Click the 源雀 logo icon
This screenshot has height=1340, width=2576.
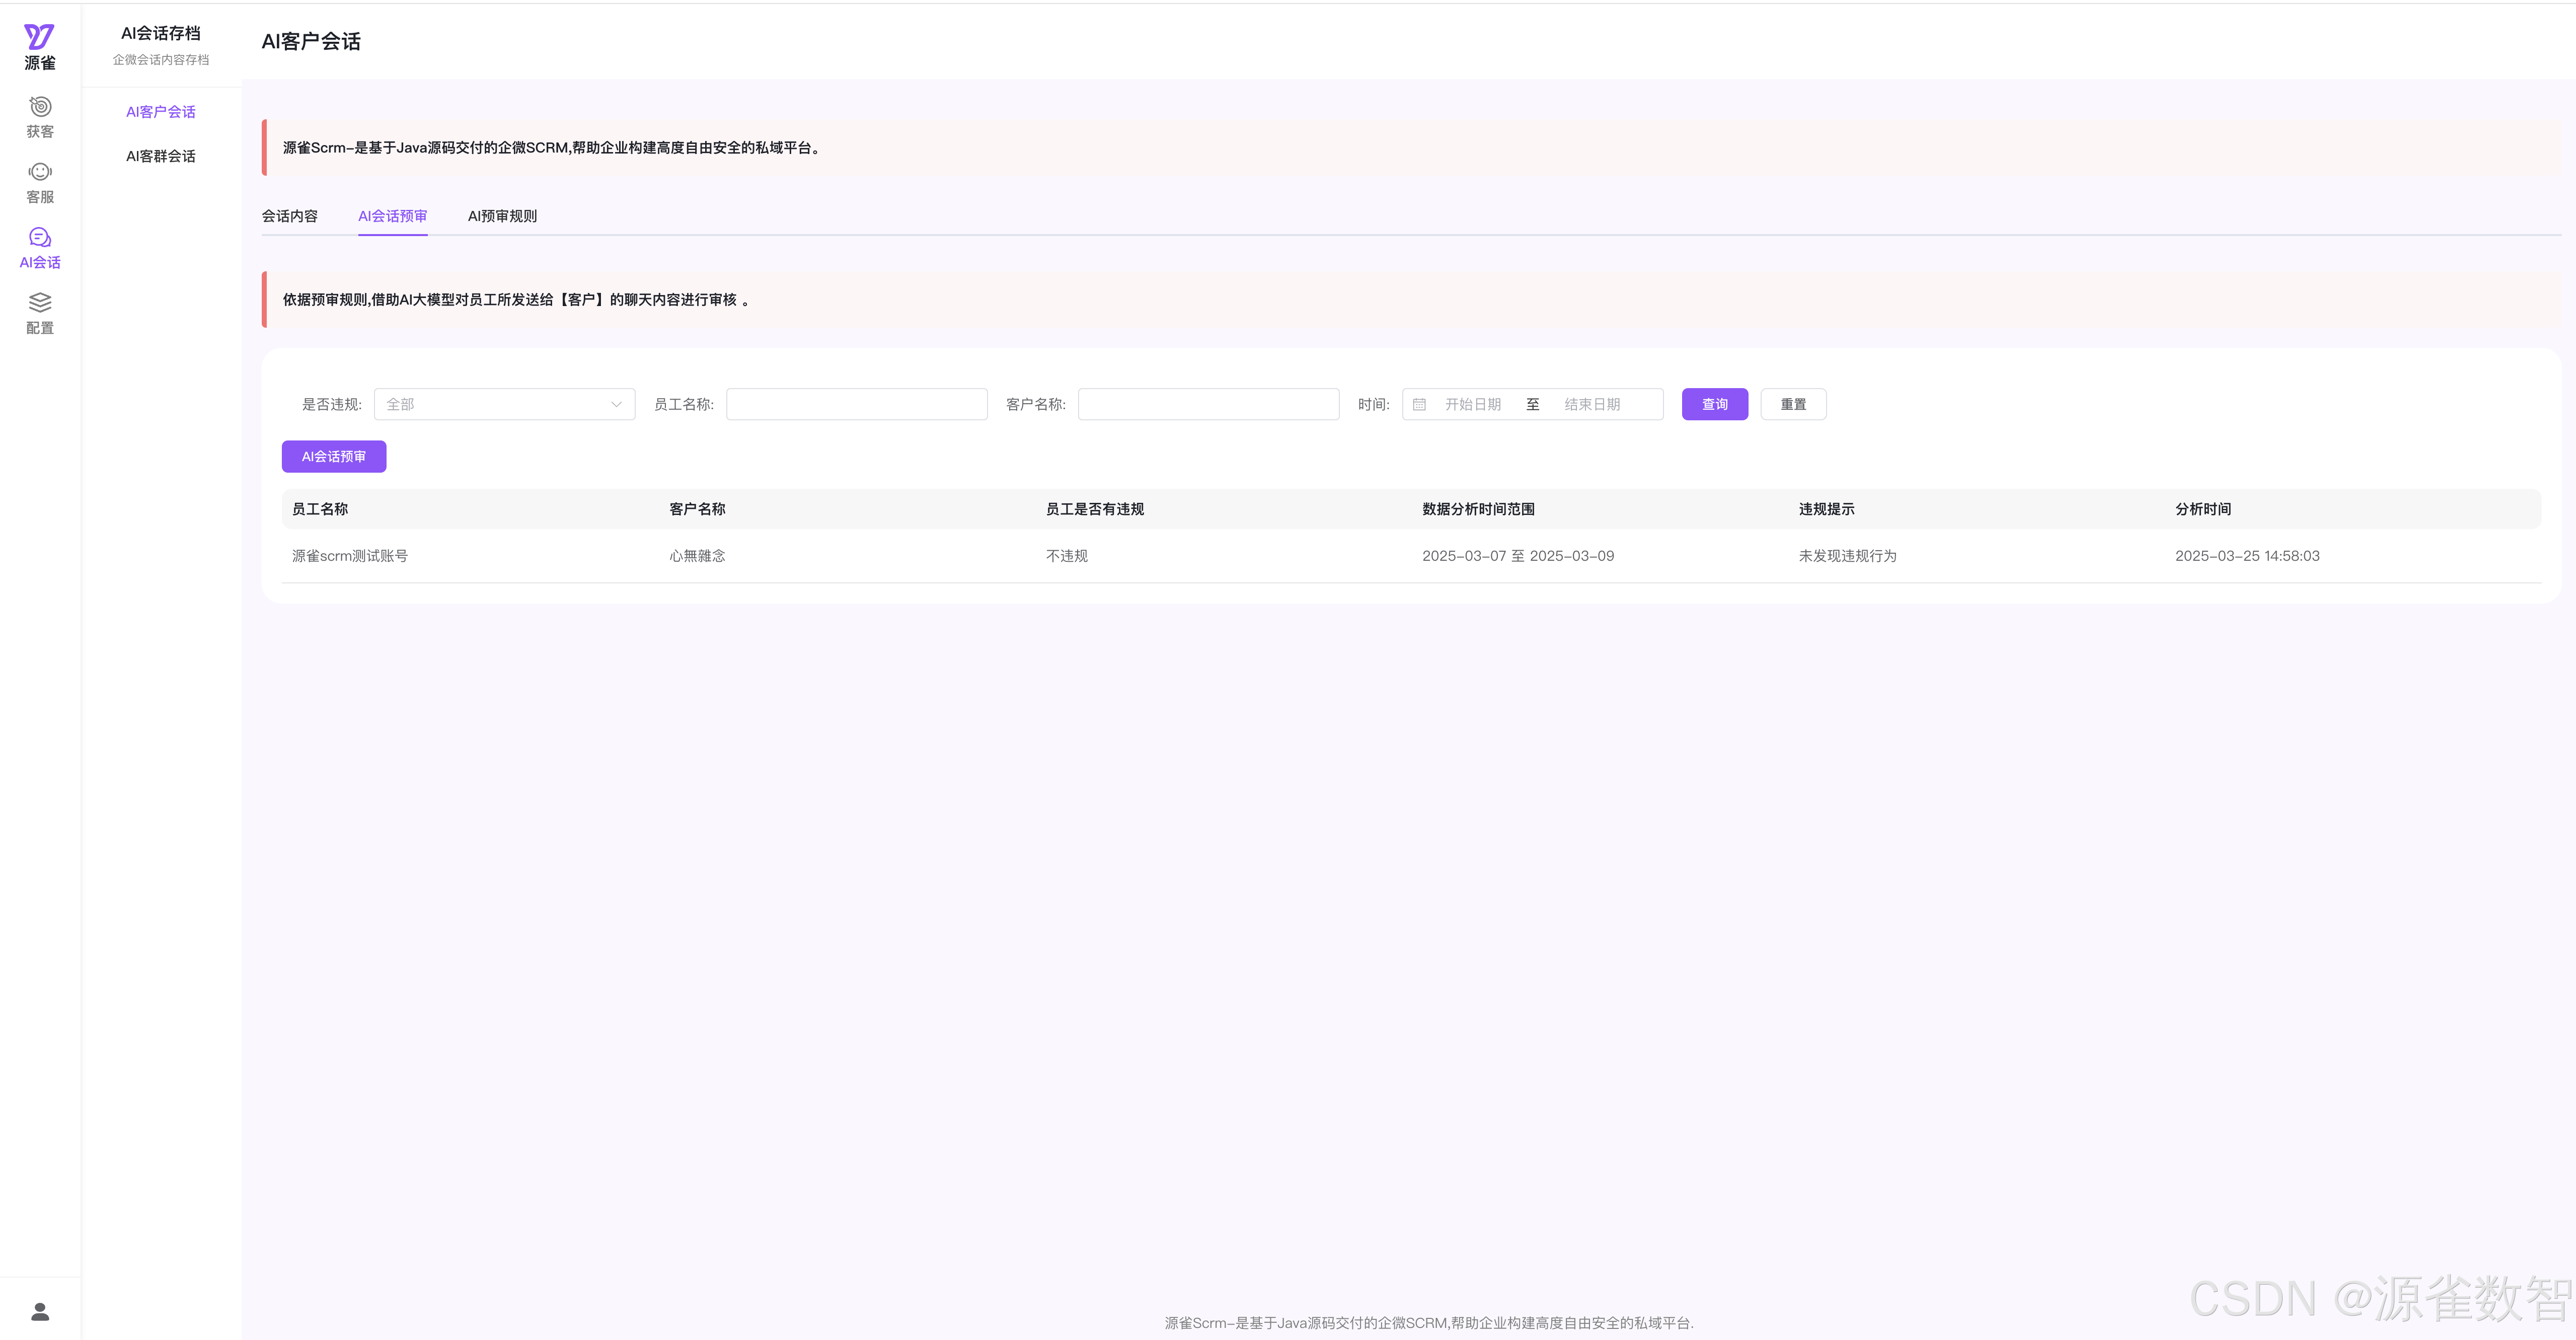click(39, 37)
